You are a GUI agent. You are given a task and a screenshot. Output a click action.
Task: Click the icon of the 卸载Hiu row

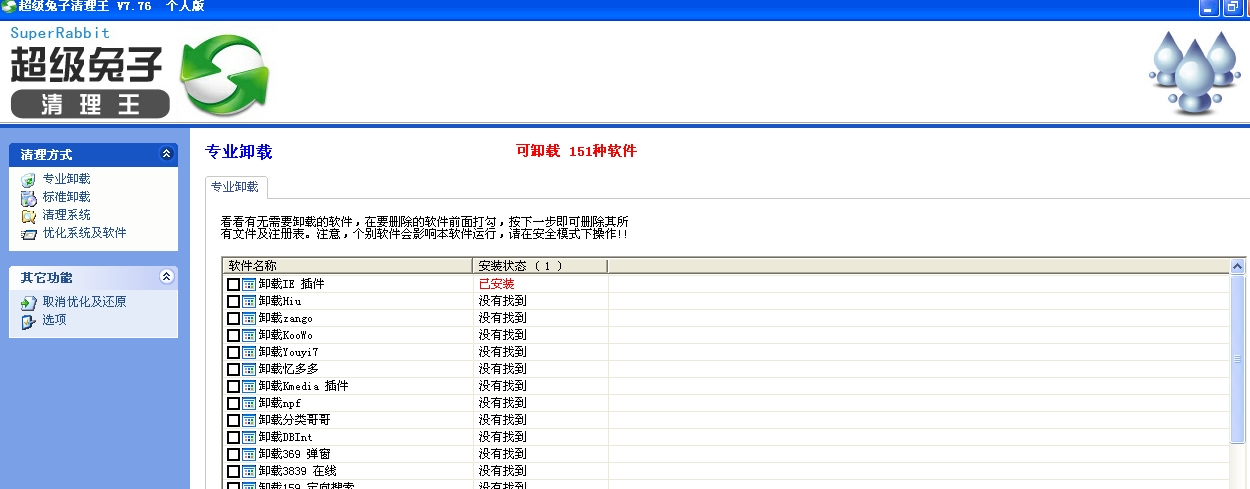[x=249, y=301]
